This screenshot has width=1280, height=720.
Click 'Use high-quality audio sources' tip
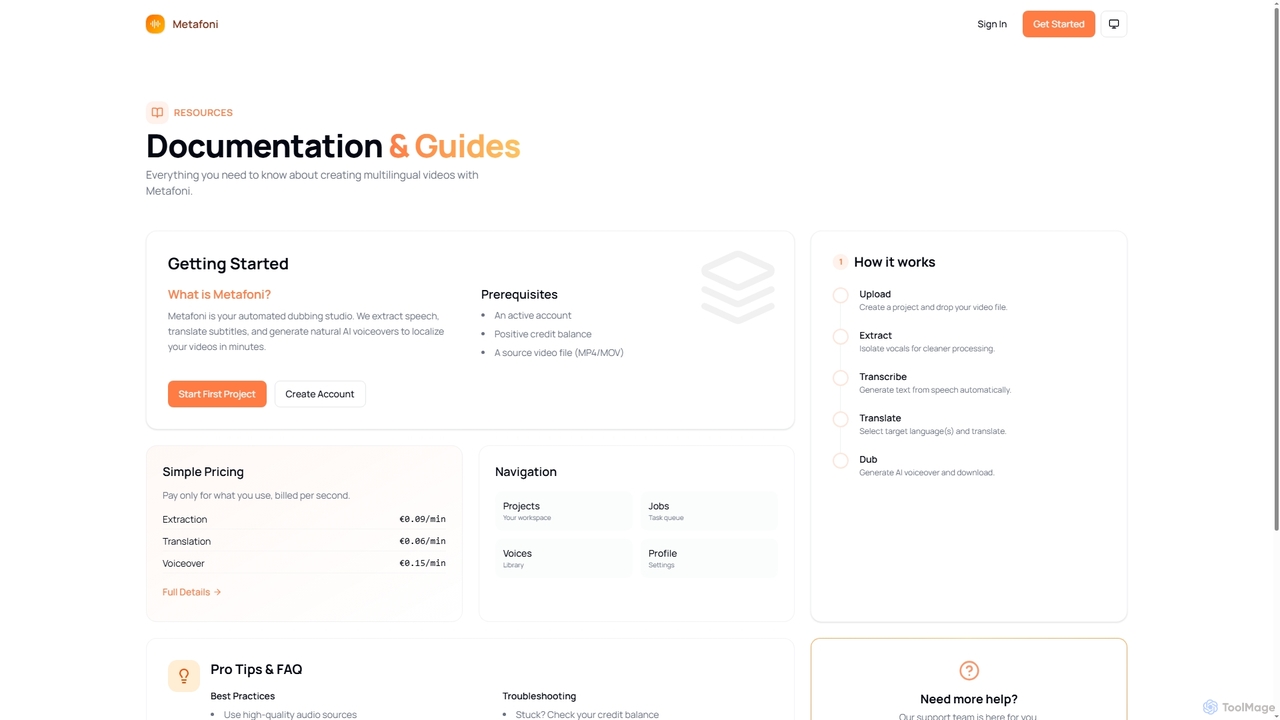[290, 714]
